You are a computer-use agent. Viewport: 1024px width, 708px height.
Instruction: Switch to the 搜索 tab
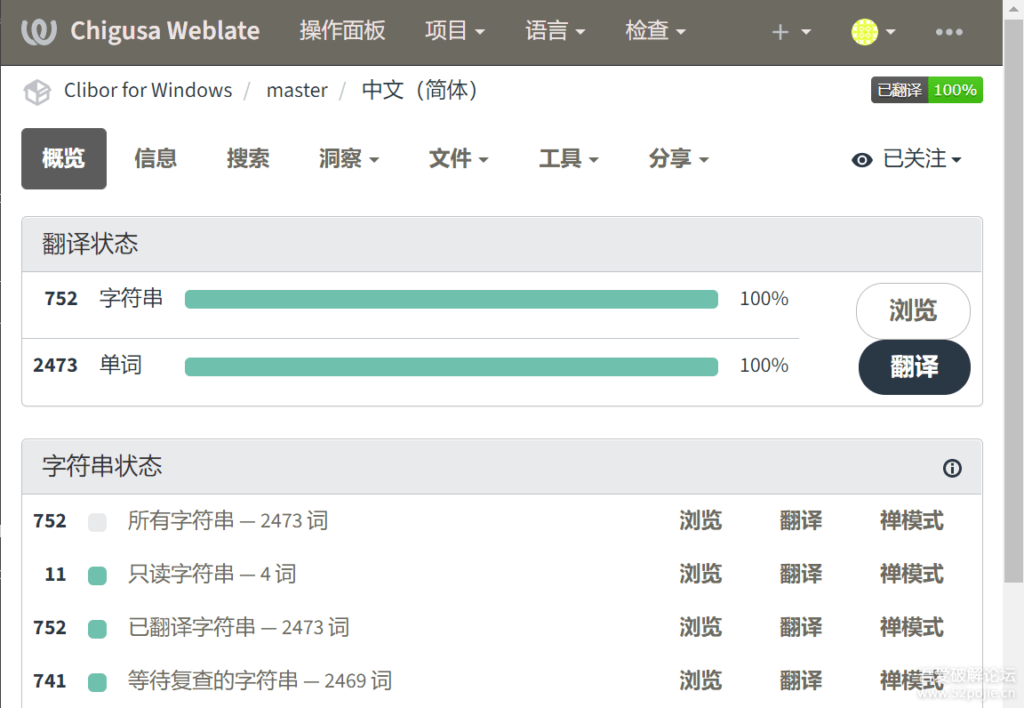coord(247,158)
